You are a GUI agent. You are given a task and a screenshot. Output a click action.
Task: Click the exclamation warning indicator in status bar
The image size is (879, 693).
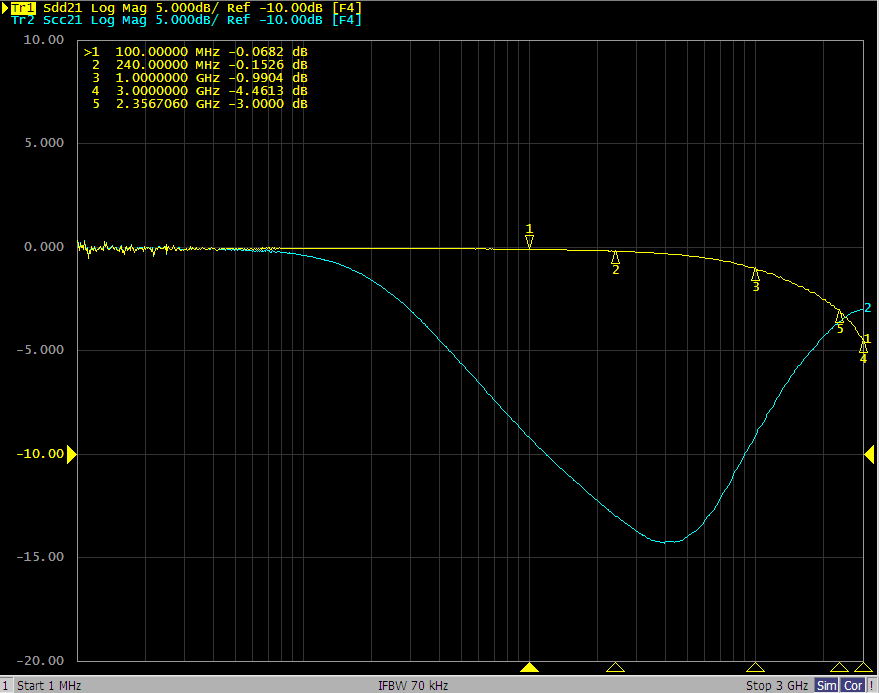[872, 685]
